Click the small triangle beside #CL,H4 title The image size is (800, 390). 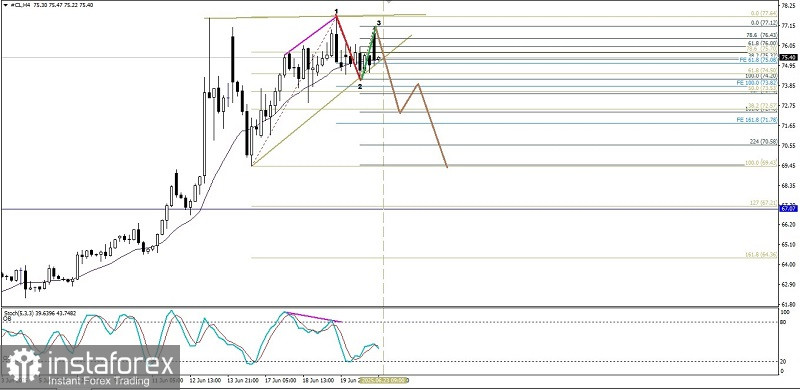(x=6, y=4)
